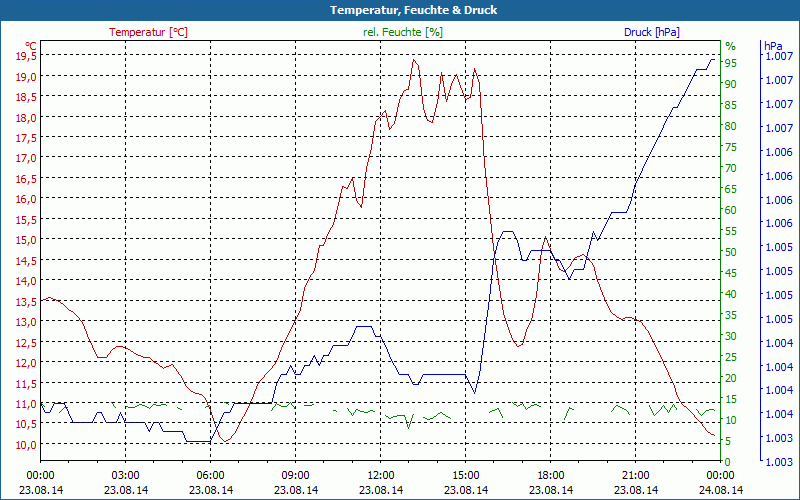Click the '13,0' temperature axis value
Image resolution: width=800 pixels, height=500 pixels.
26,321
